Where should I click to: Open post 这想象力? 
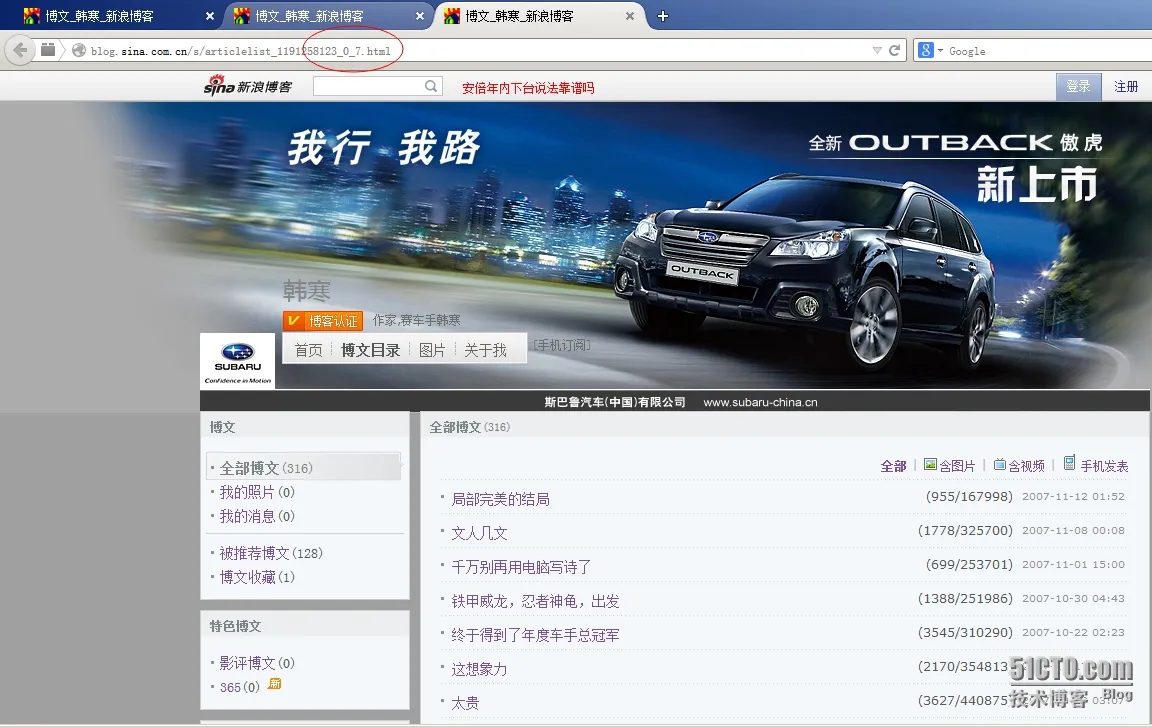point(479,669)
